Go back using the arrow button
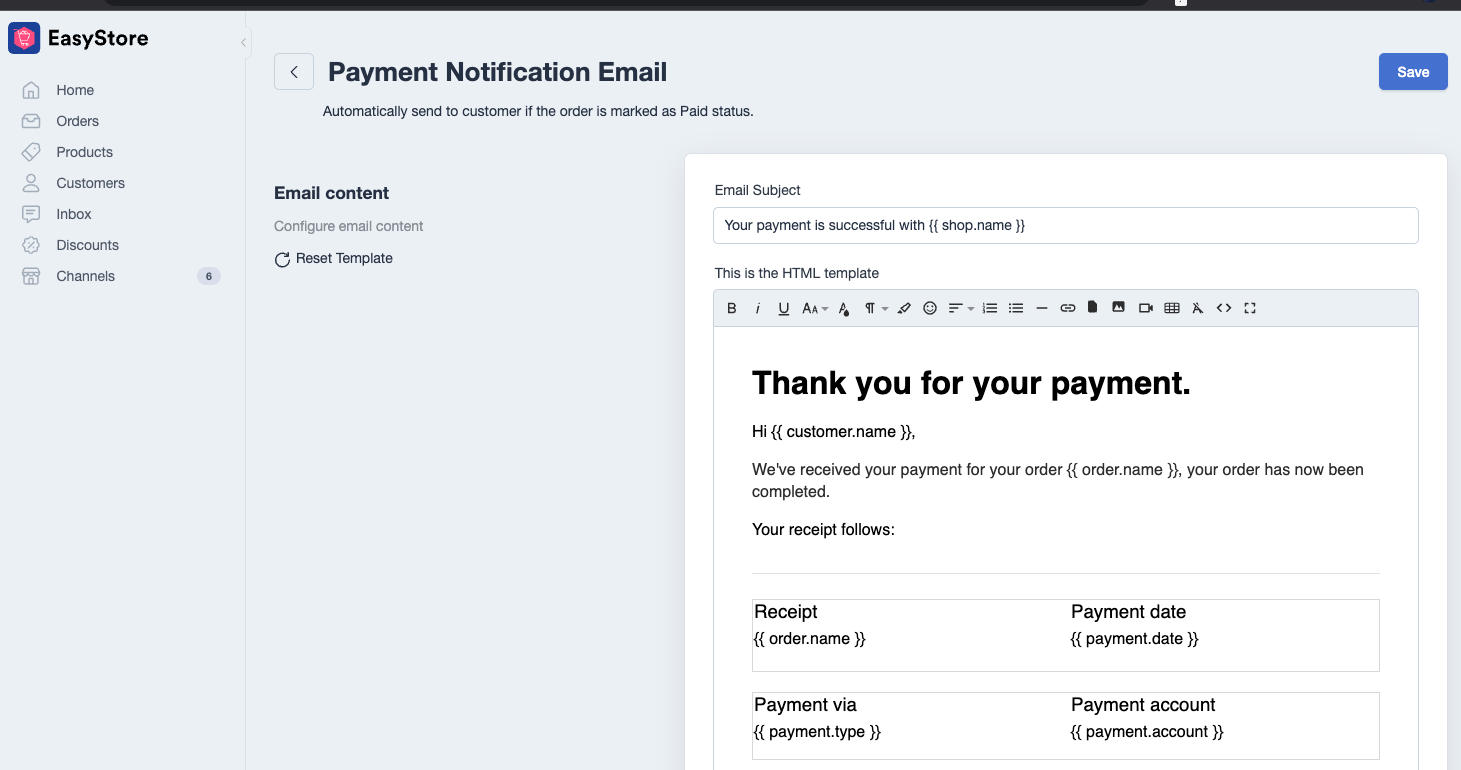This screenshot has height=770, width=1461. tap(294, 72)
